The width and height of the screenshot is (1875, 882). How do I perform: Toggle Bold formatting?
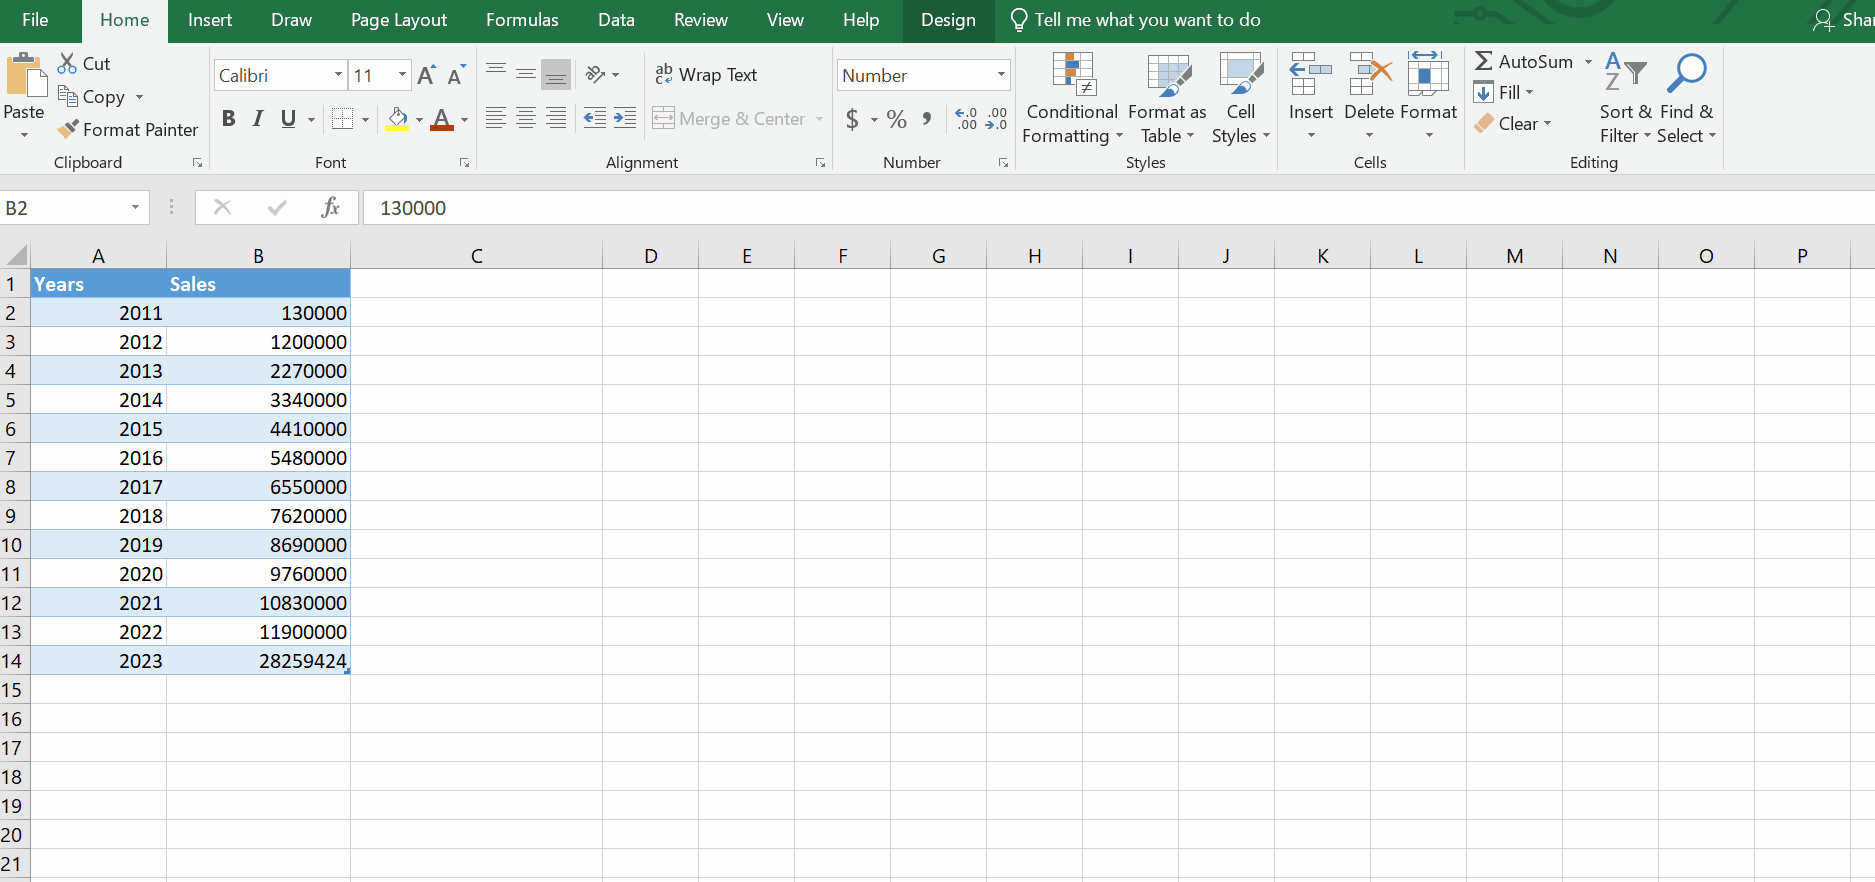pos(229,119)
